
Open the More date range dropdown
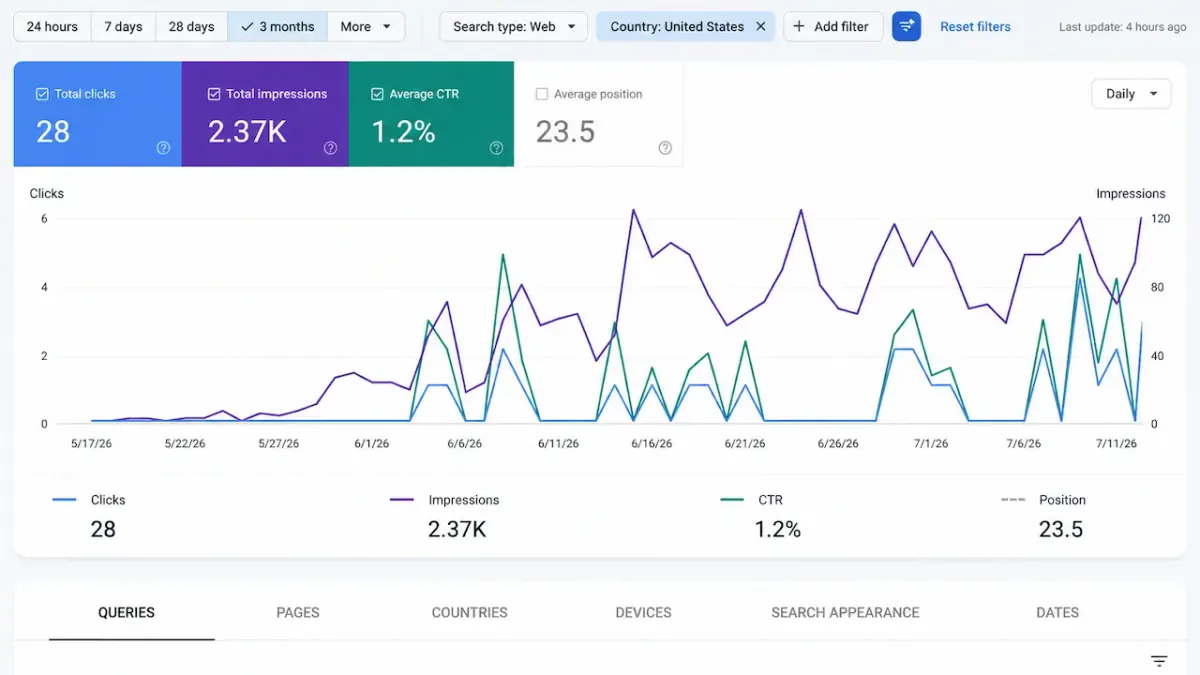tap(365, 27)
